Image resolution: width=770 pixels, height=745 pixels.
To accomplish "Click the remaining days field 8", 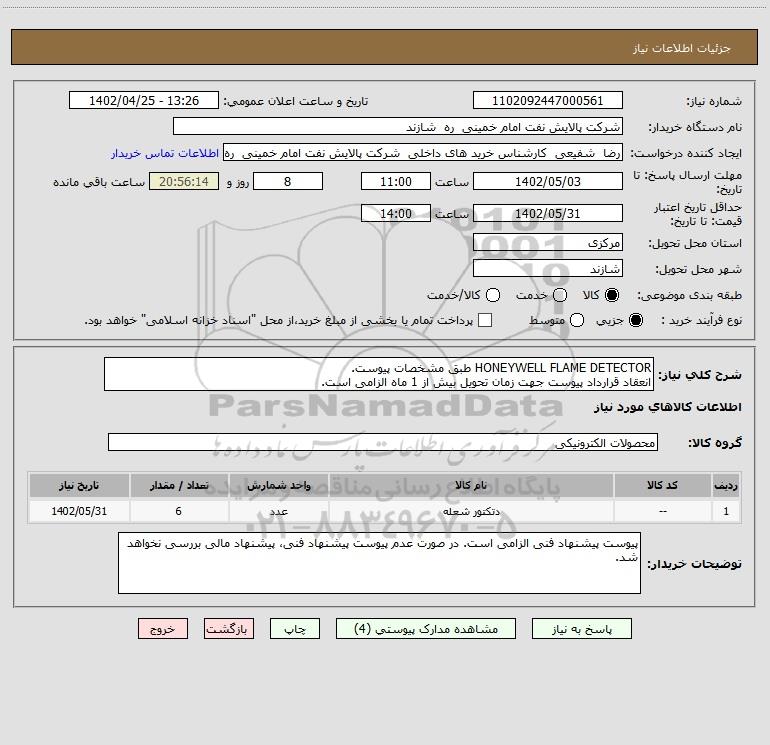I will [288, 181].
